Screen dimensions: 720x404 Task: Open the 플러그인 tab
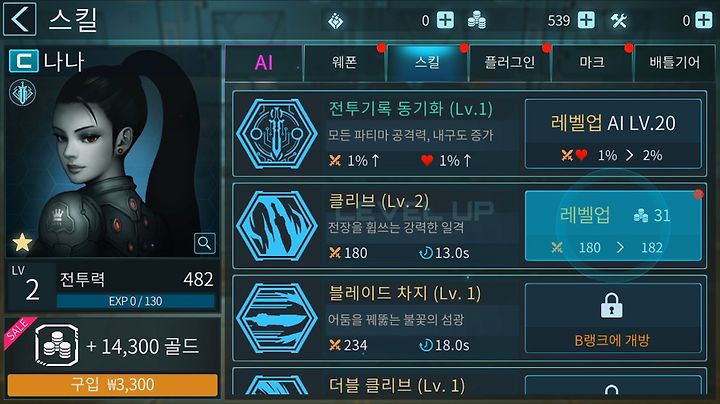(x=510, y=62)
